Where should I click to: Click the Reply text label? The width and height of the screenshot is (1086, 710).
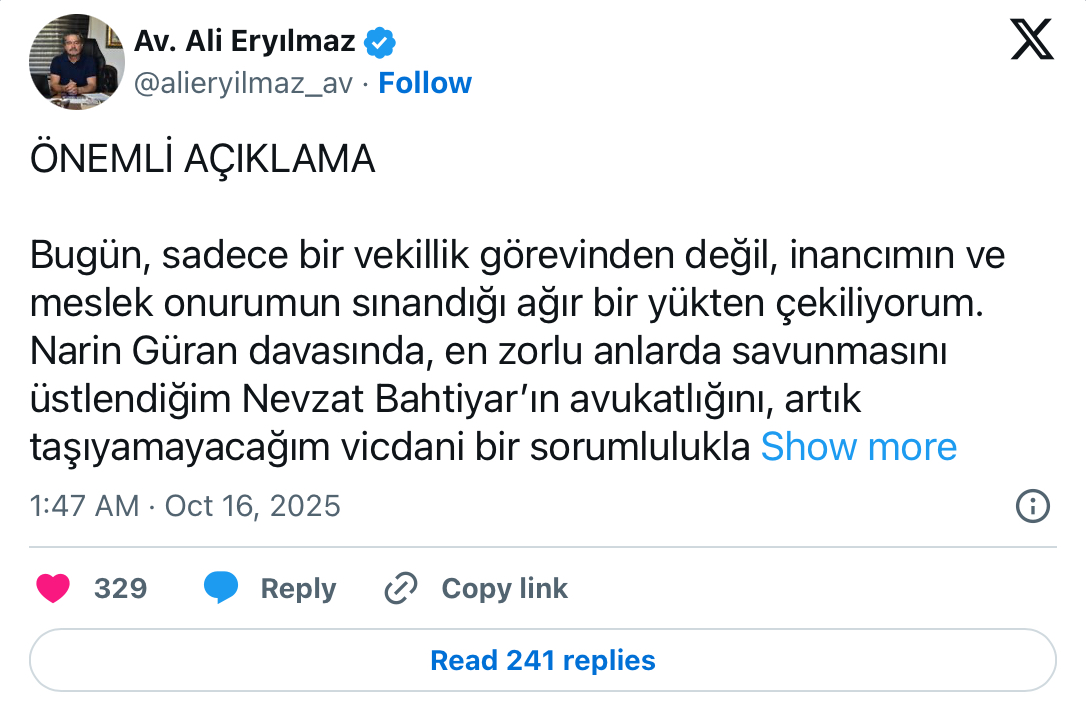(x=298, y=589)
